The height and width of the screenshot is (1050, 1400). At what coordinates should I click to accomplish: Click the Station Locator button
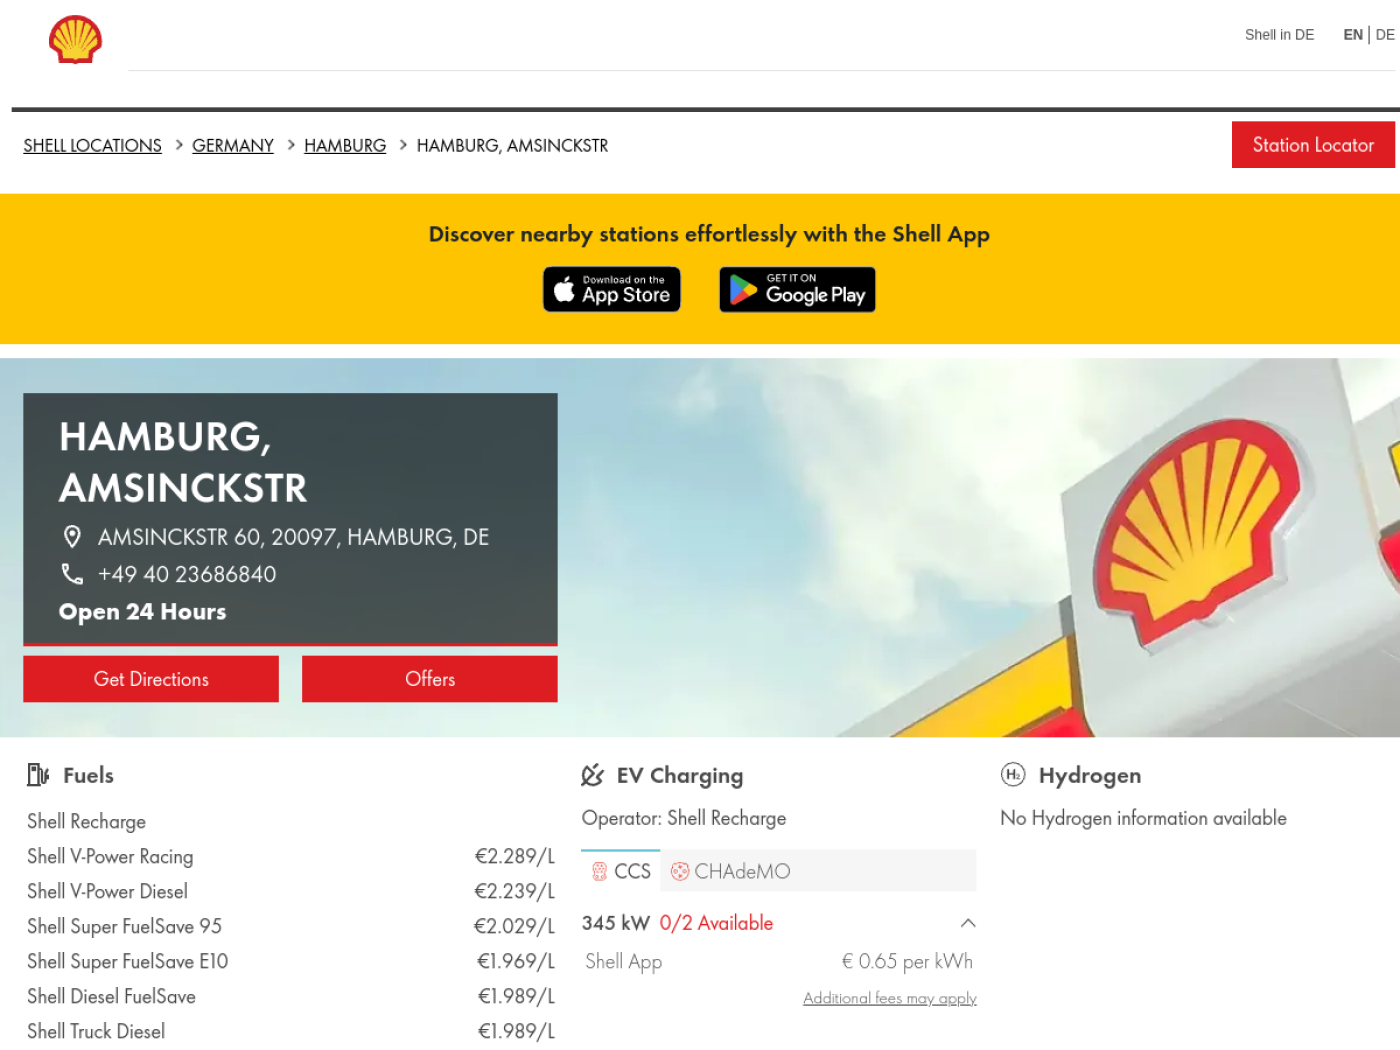pyautogui.click(x=1313, y=145)
